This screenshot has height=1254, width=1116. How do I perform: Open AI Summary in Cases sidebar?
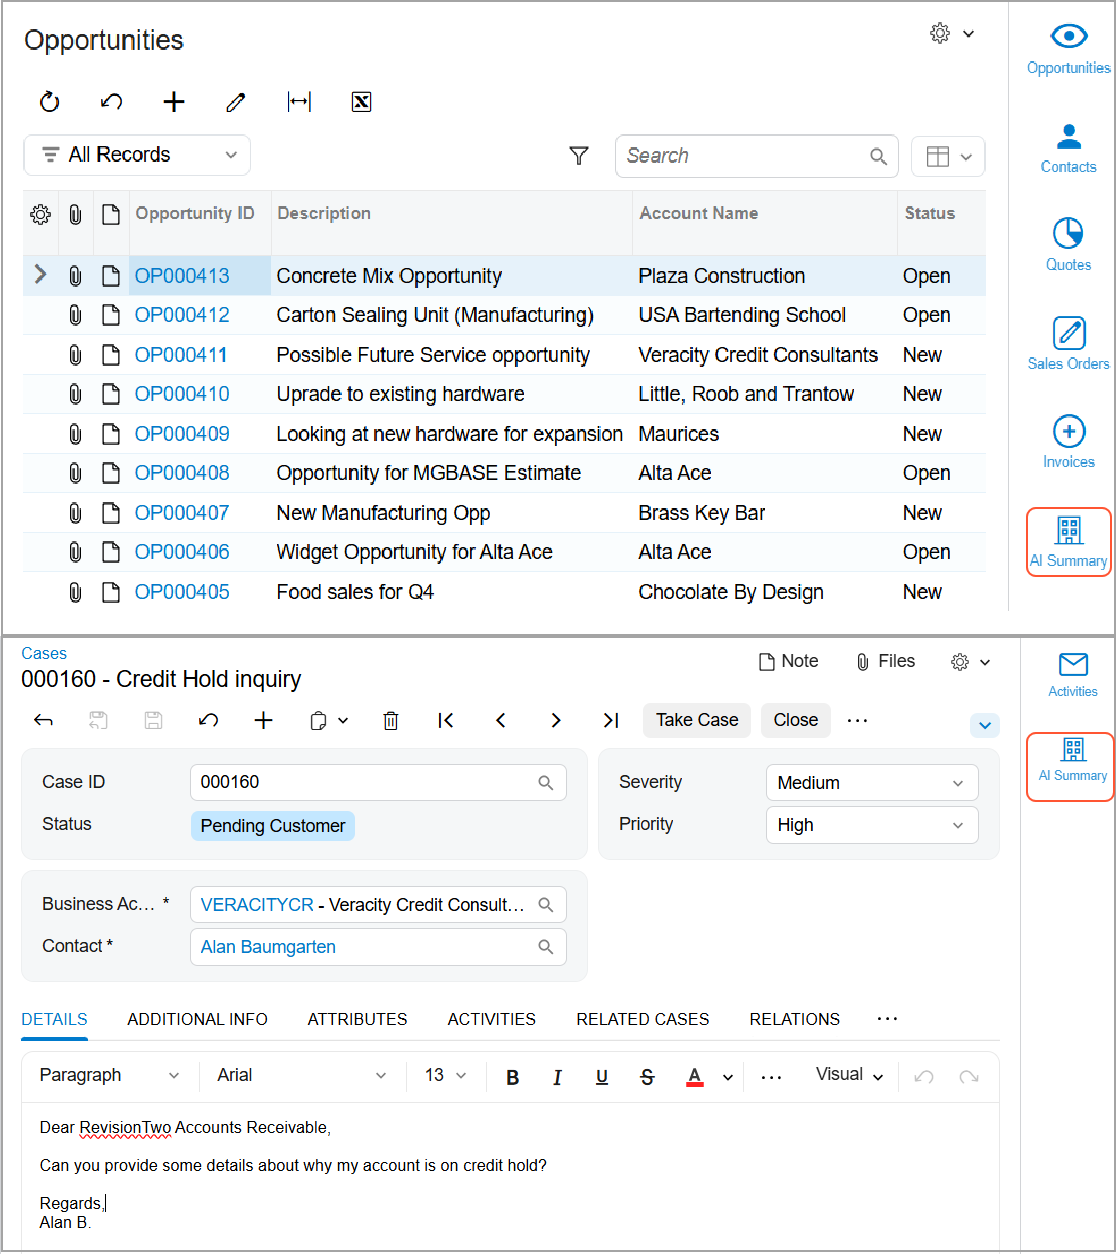1072,766
